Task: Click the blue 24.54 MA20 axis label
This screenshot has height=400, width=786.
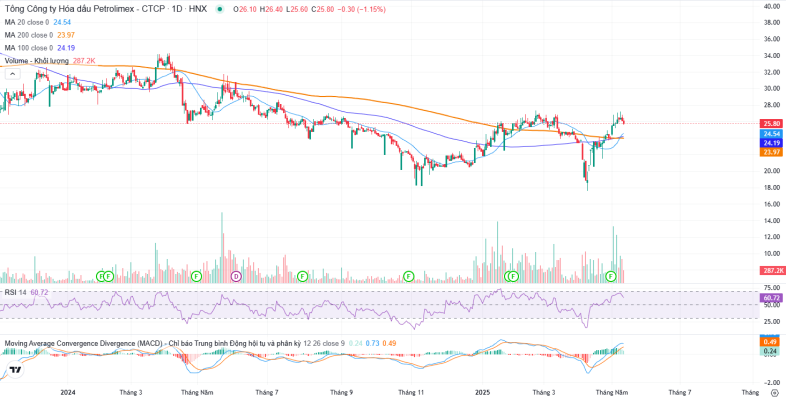Action: point(771,134)
